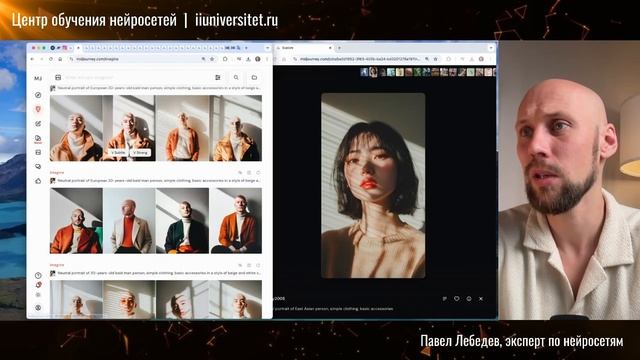Click the add-image icon beside the prompt field
The image size is (640, 360).
pyautogui.click(x=58, y=77)
